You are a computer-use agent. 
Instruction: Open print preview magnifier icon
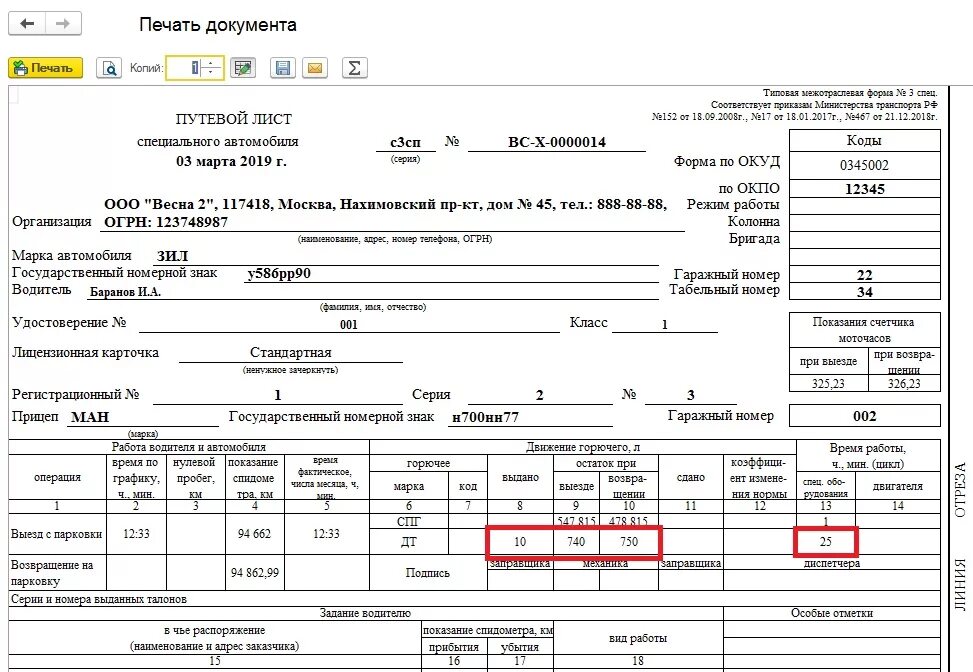click(x=109, y=68)
